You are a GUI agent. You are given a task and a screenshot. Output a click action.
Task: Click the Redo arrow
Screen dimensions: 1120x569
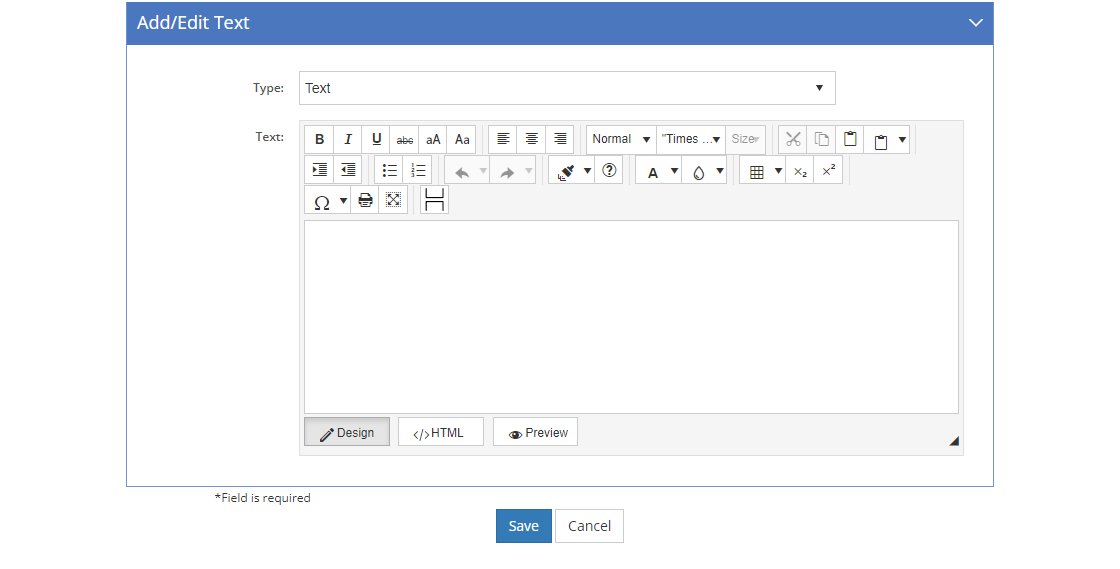click(x=507, y=172)
